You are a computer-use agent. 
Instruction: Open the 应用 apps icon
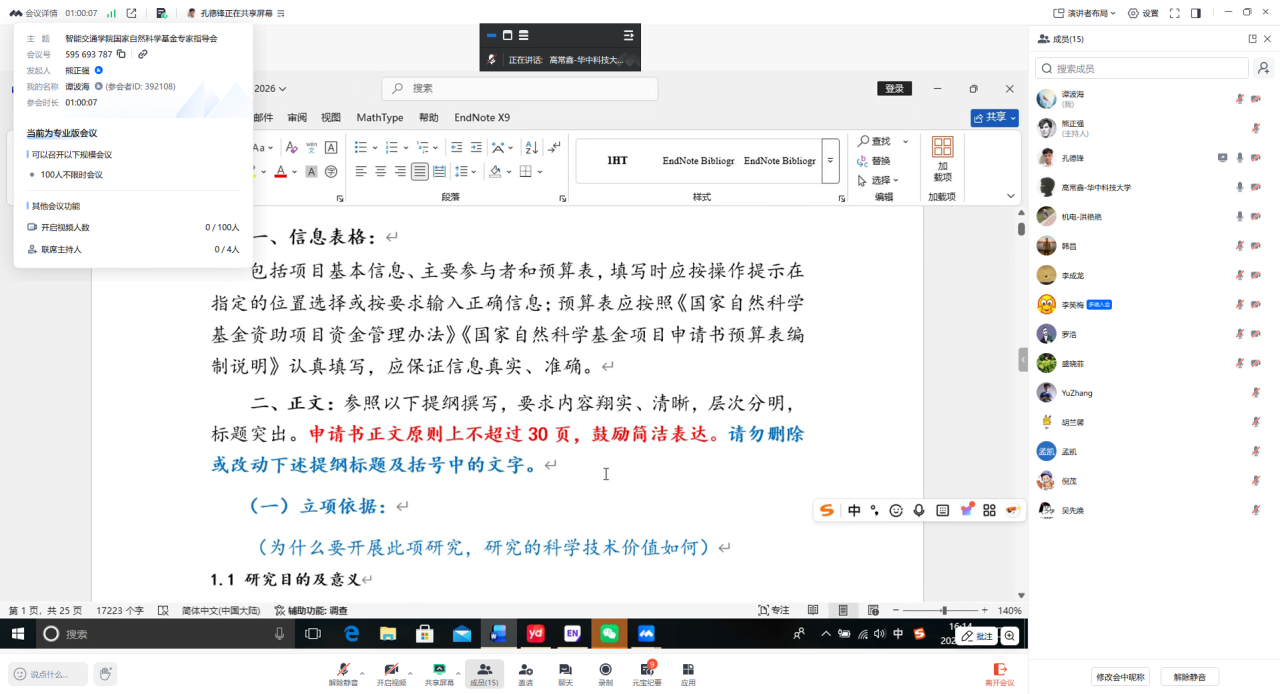click(688, 670)
